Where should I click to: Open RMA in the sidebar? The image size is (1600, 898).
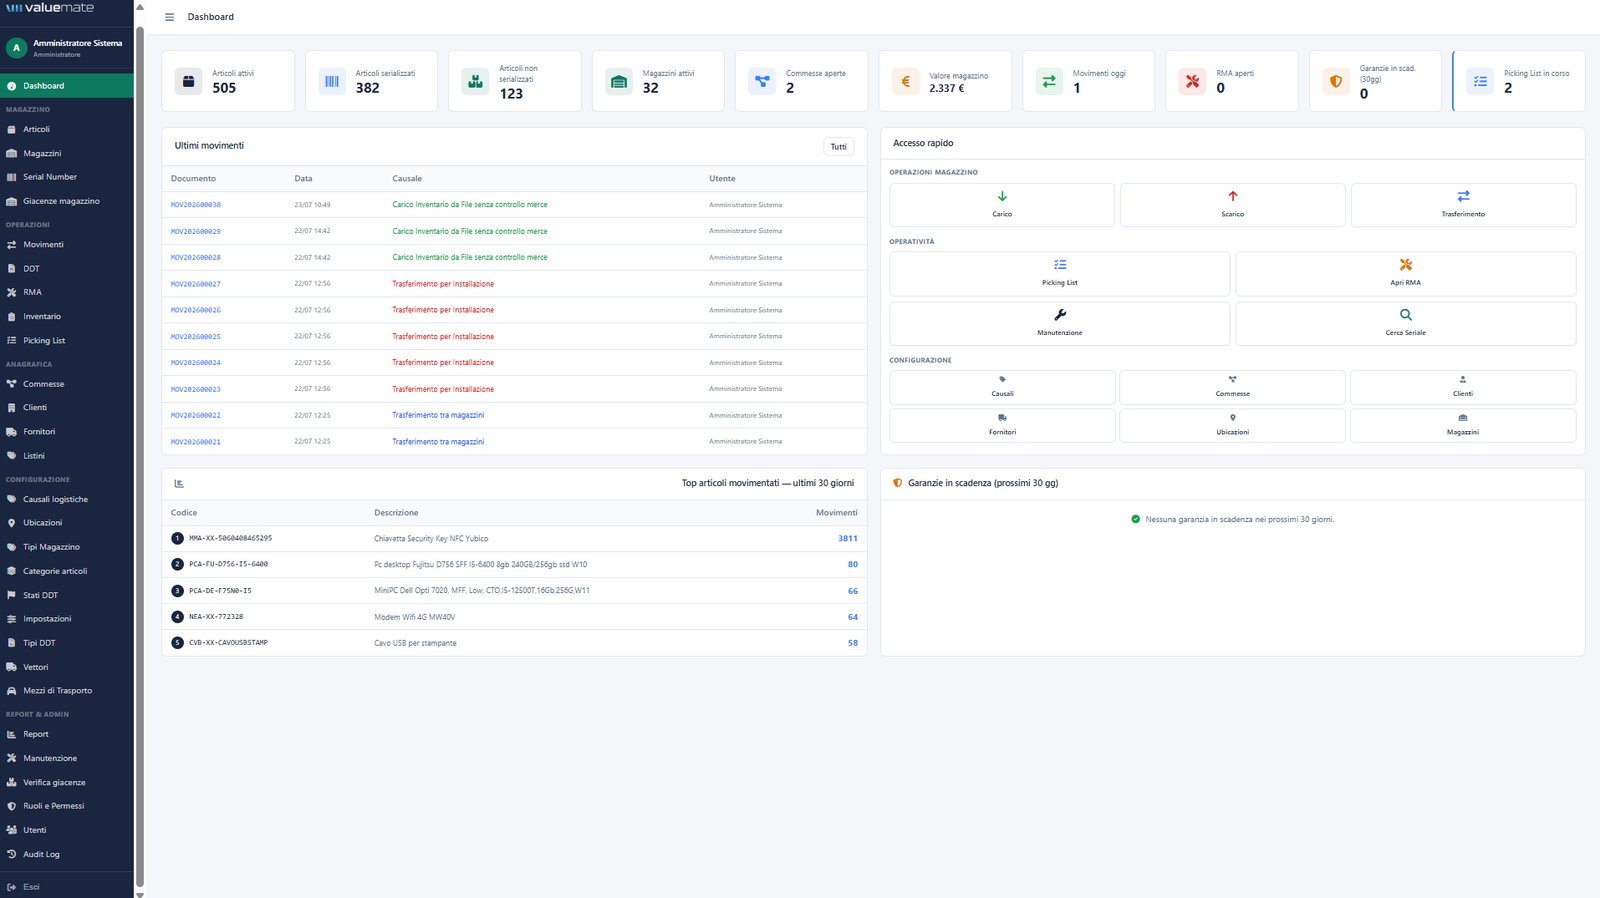(66, 292)
